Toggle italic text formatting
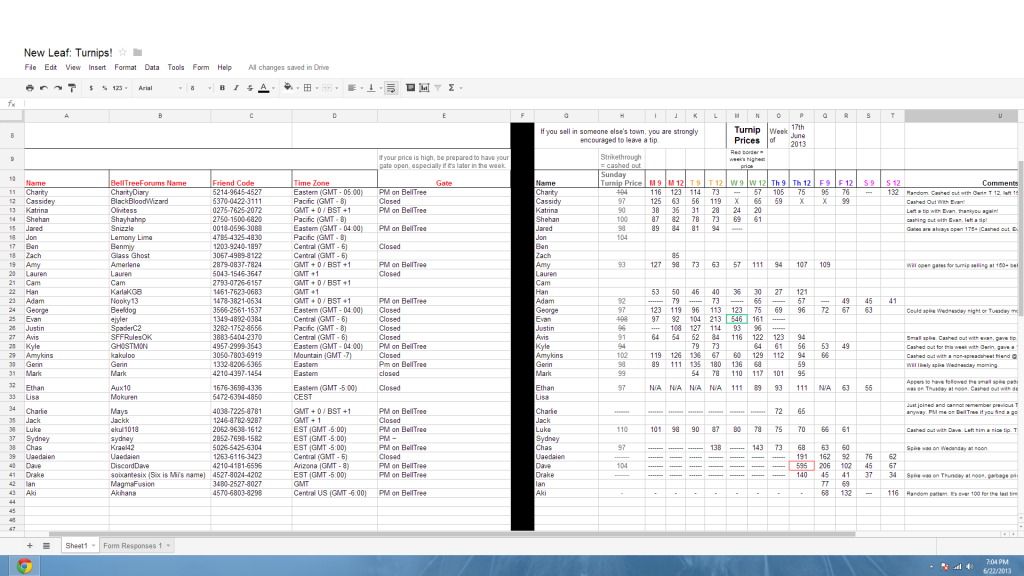Screen dimensions: 1024x576 [x=234, y=88]
